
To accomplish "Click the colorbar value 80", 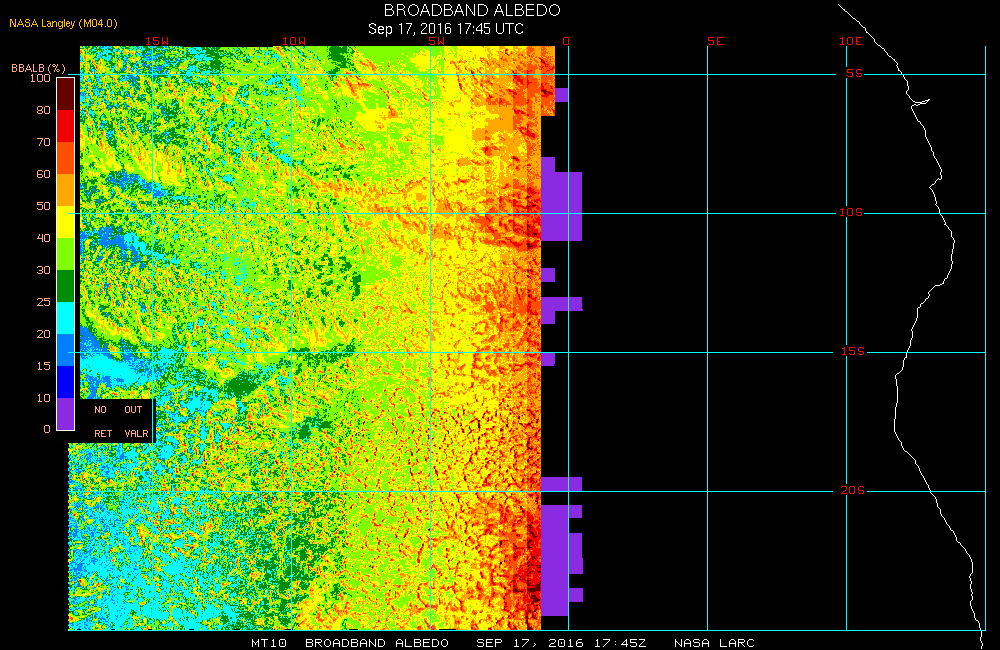I will [43, 110].
